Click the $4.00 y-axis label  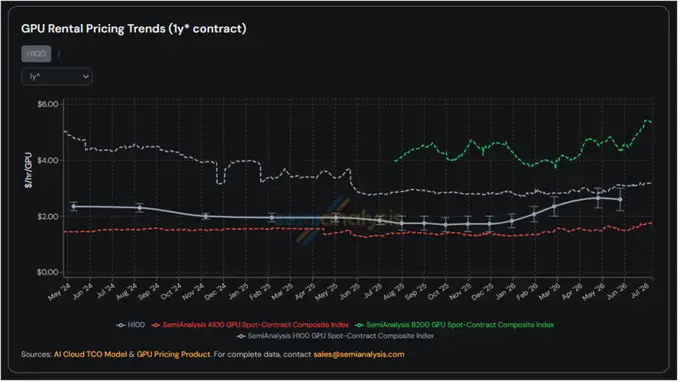click(x=48, y=161)
